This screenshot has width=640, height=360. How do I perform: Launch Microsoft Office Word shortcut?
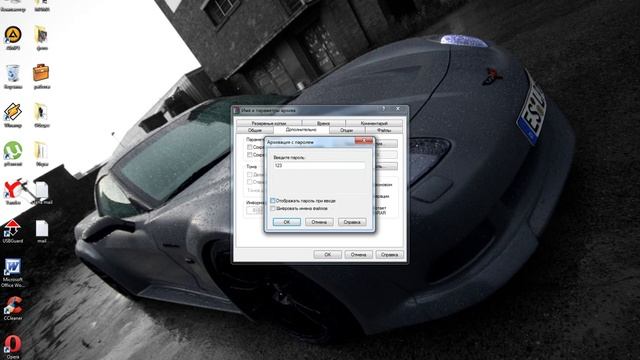13,273
